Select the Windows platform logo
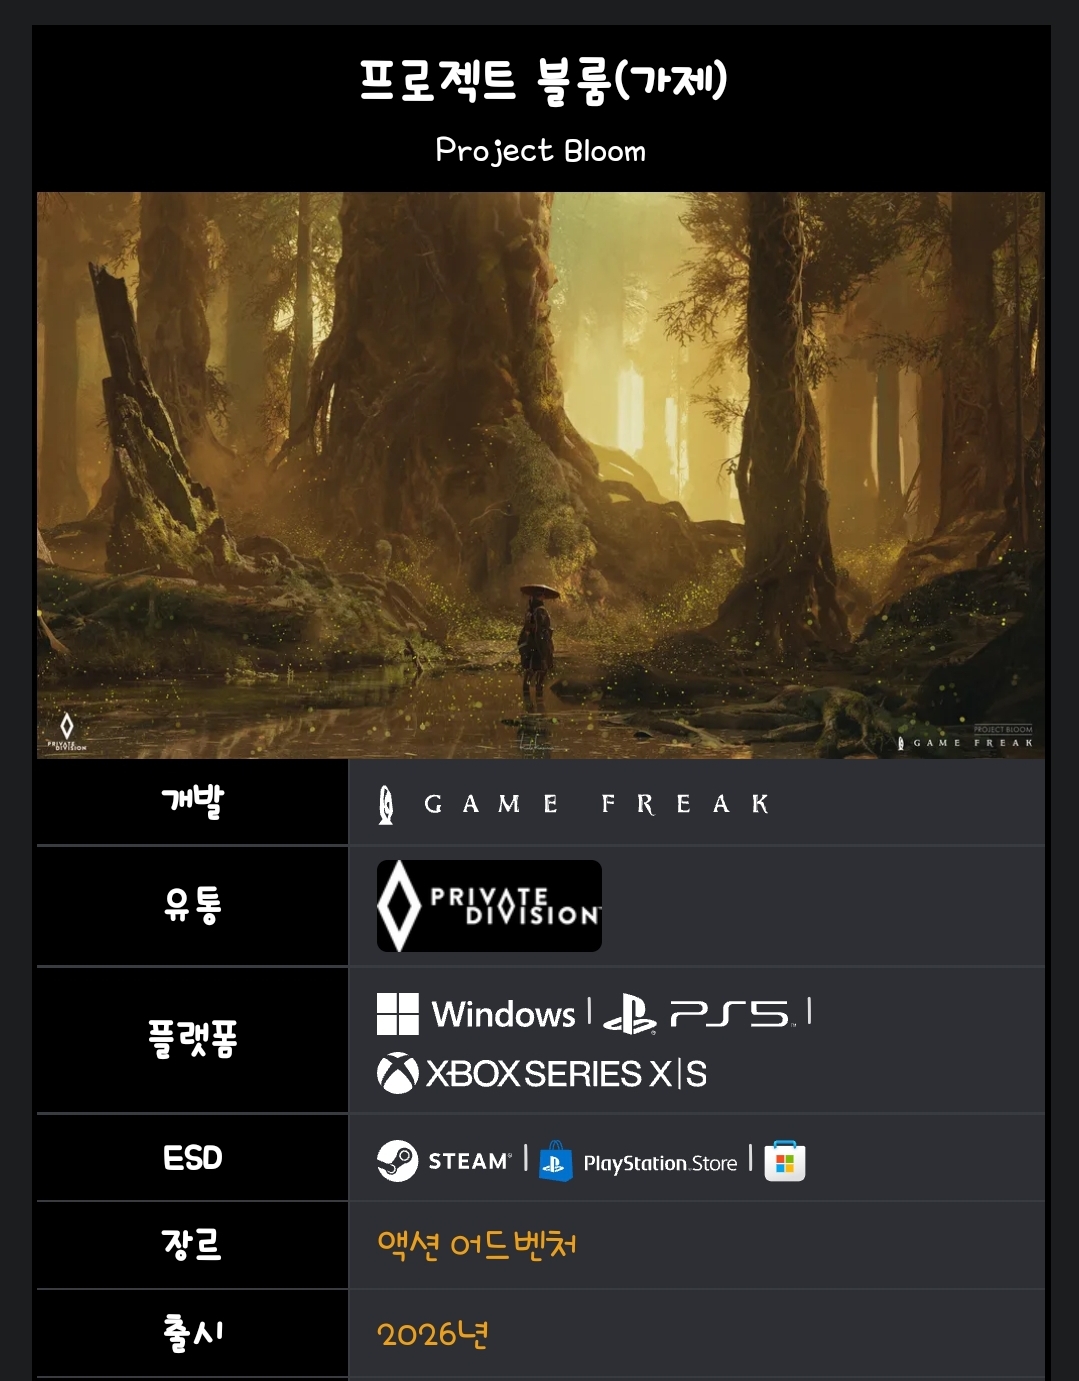This screenshot has width=1079, height=1381. (476, 1014)
